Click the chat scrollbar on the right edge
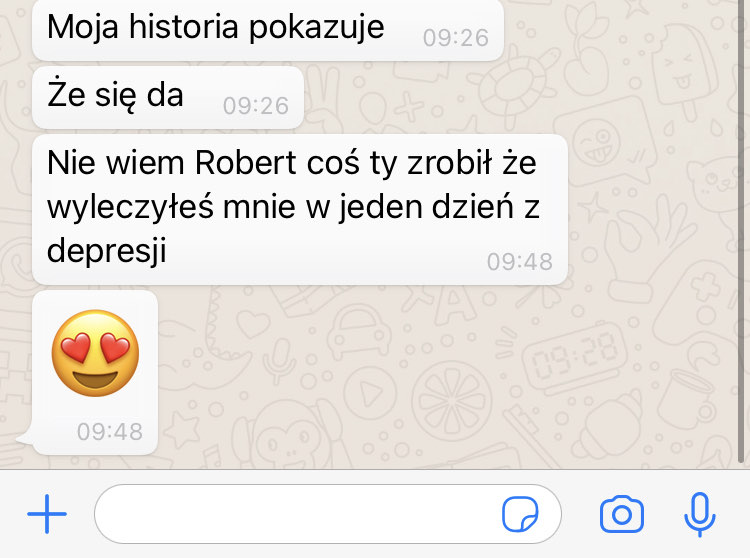 pos(741,231)
